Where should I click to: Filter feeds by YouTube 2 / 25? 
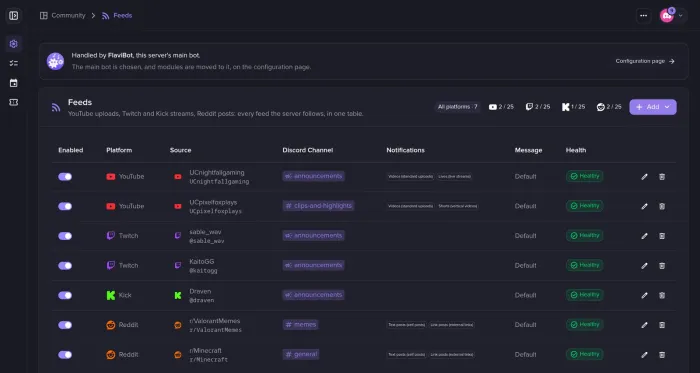[501, 107]
